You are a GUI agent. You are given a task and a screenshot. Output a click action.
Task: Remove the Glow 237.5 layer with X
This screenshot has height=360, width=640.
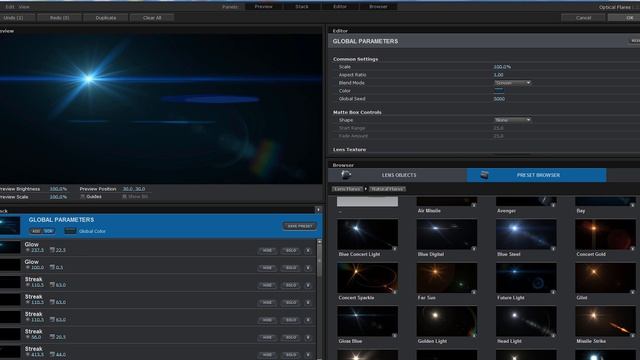pyautogui.click(x=308, y=250)
